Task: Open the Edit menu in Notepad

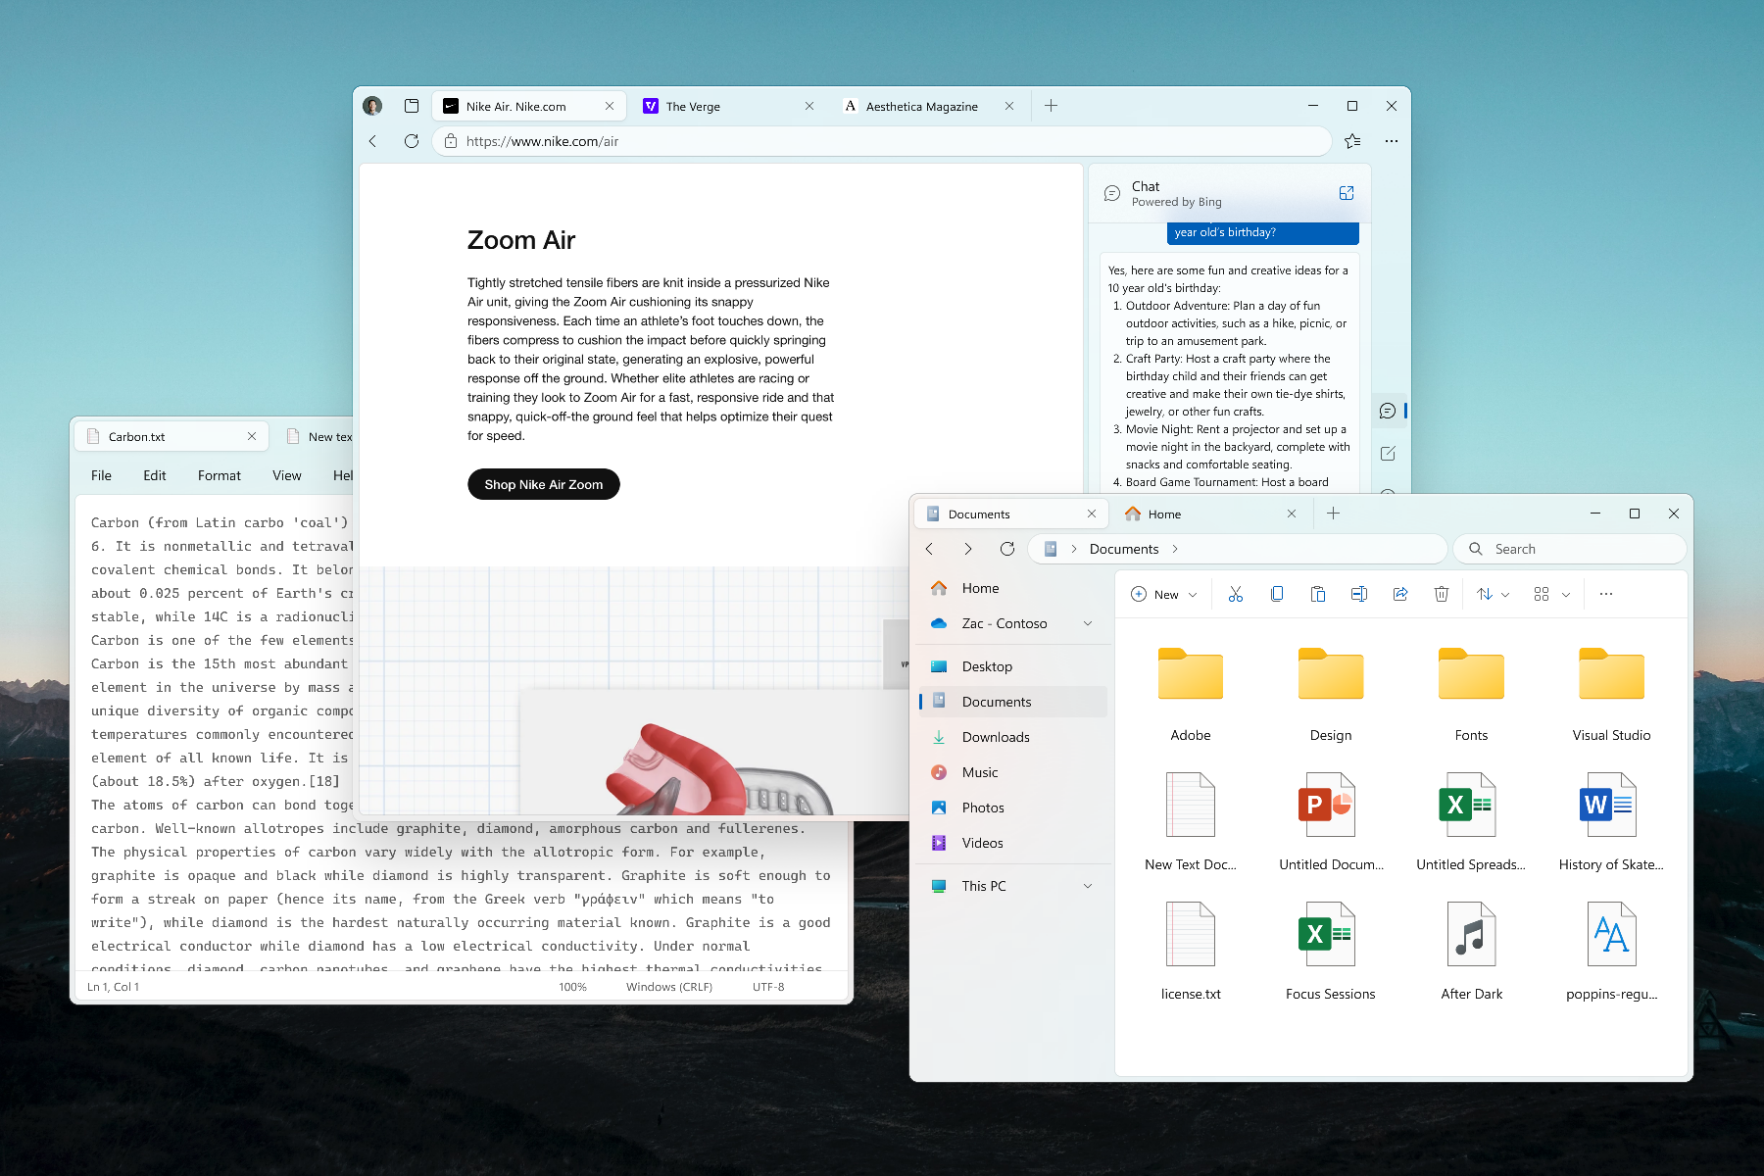Action: tap(154, 476)
